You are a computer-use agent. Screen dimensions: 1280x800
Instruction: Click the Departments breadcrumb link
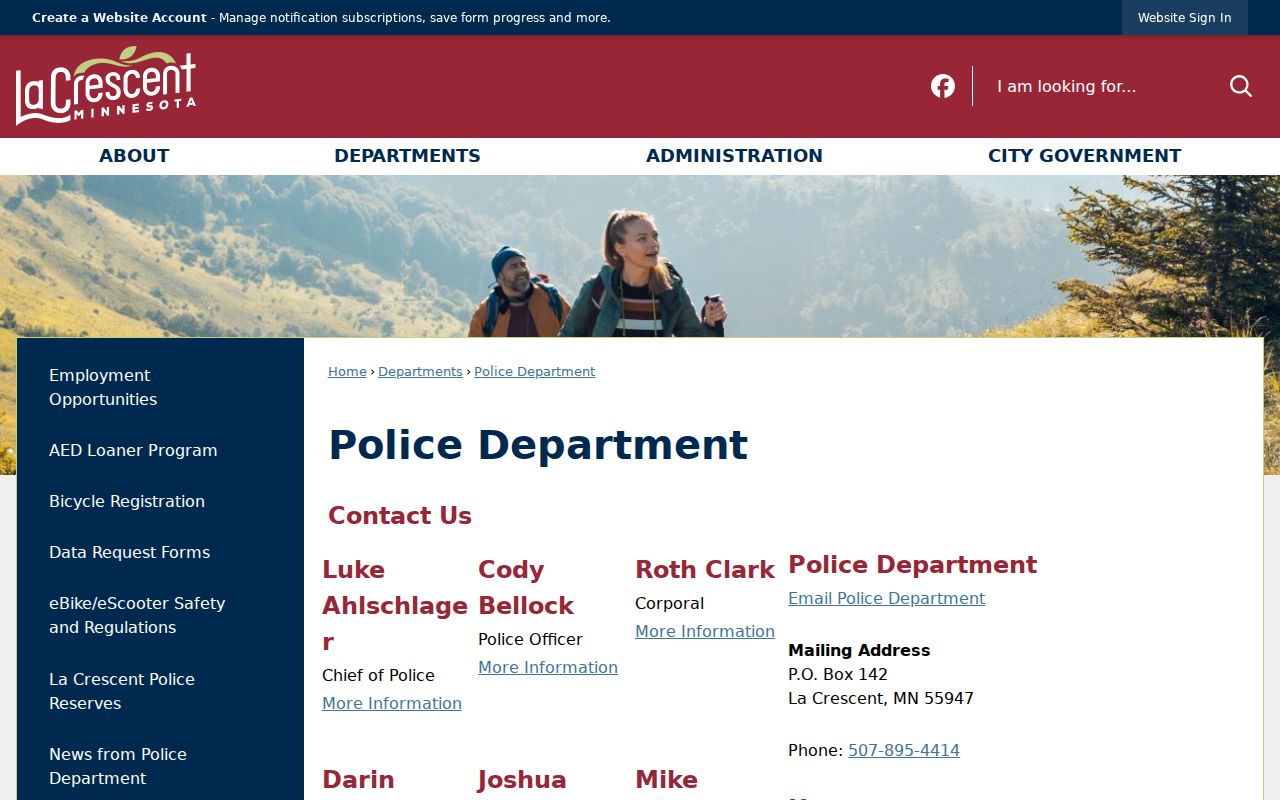420,372
